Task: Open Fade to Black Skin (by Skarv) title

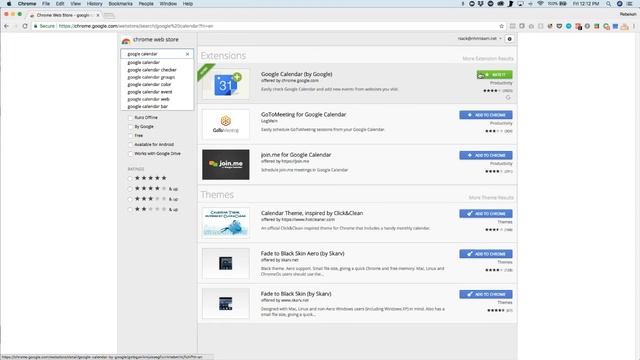Action: tap(296, 294)
